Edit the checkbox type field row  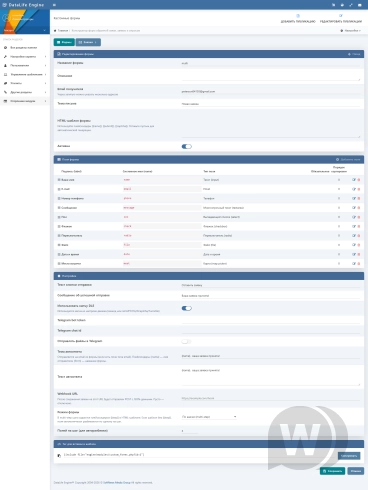tap(354, 226)
